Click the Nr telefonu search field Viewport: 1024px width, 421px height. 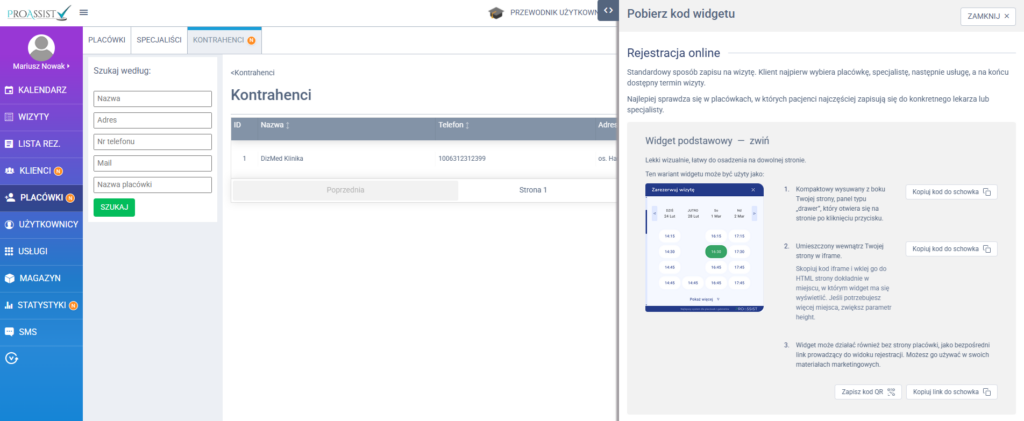coord(153,142)
